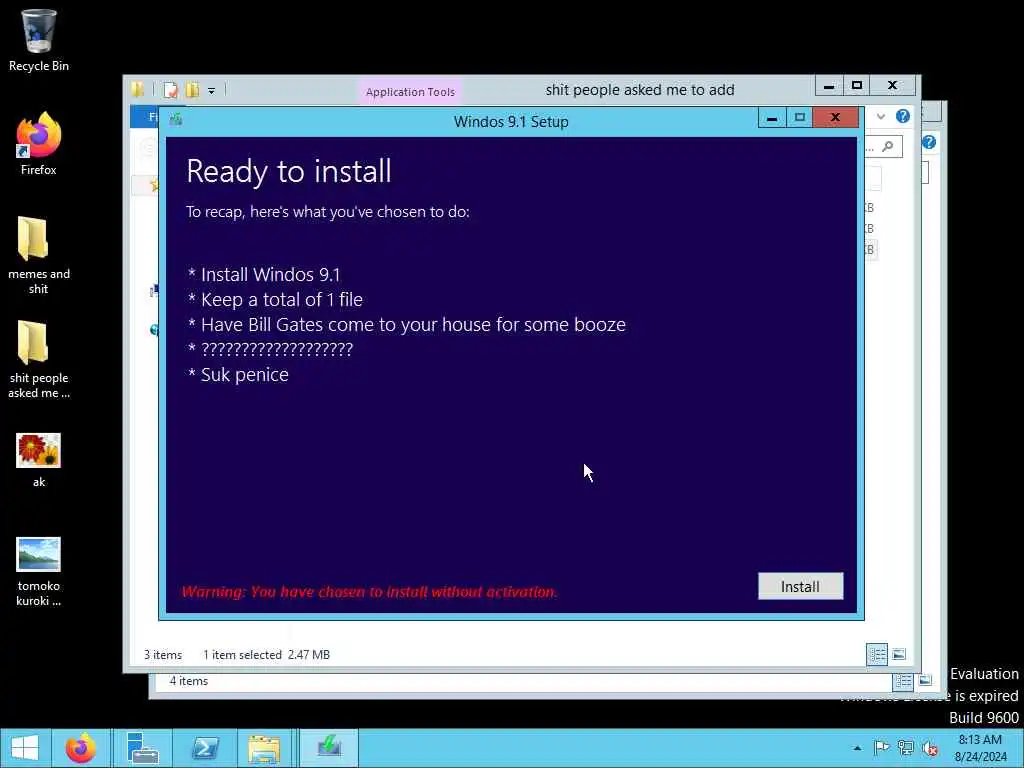Click the folder icon in Explorer title bar

click(138, 89)
